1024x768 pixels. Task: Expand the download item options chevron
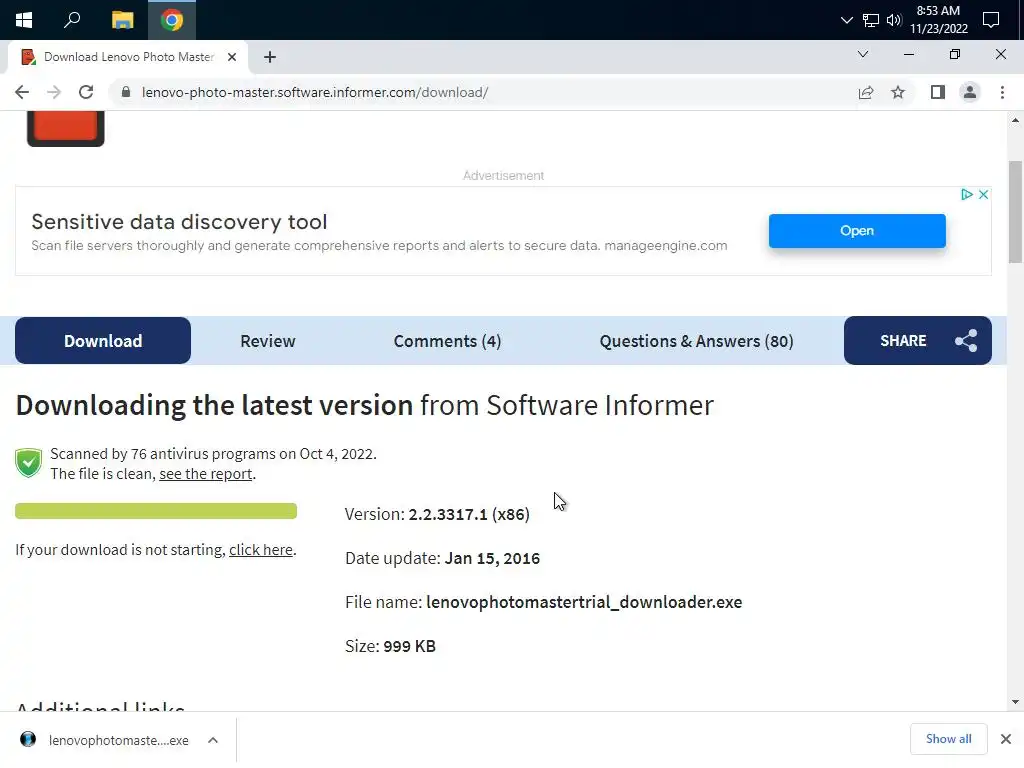coord(213,740)
